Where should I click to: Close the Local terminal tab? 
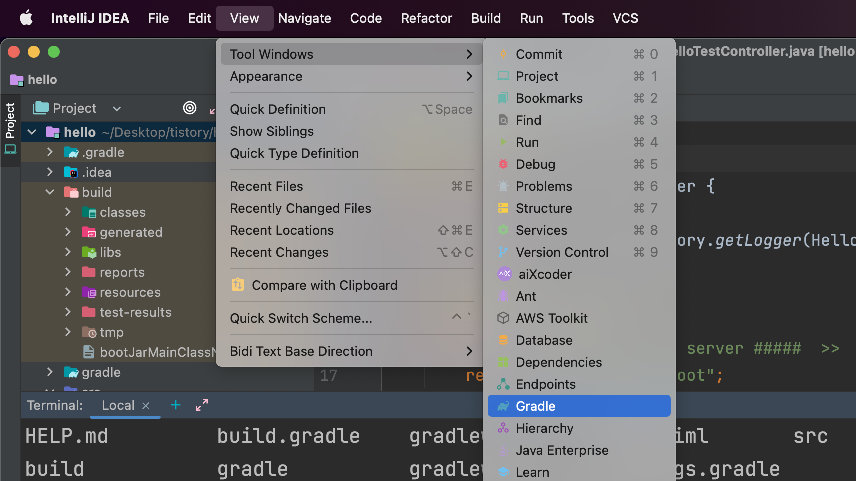click(x=146, y=406)
